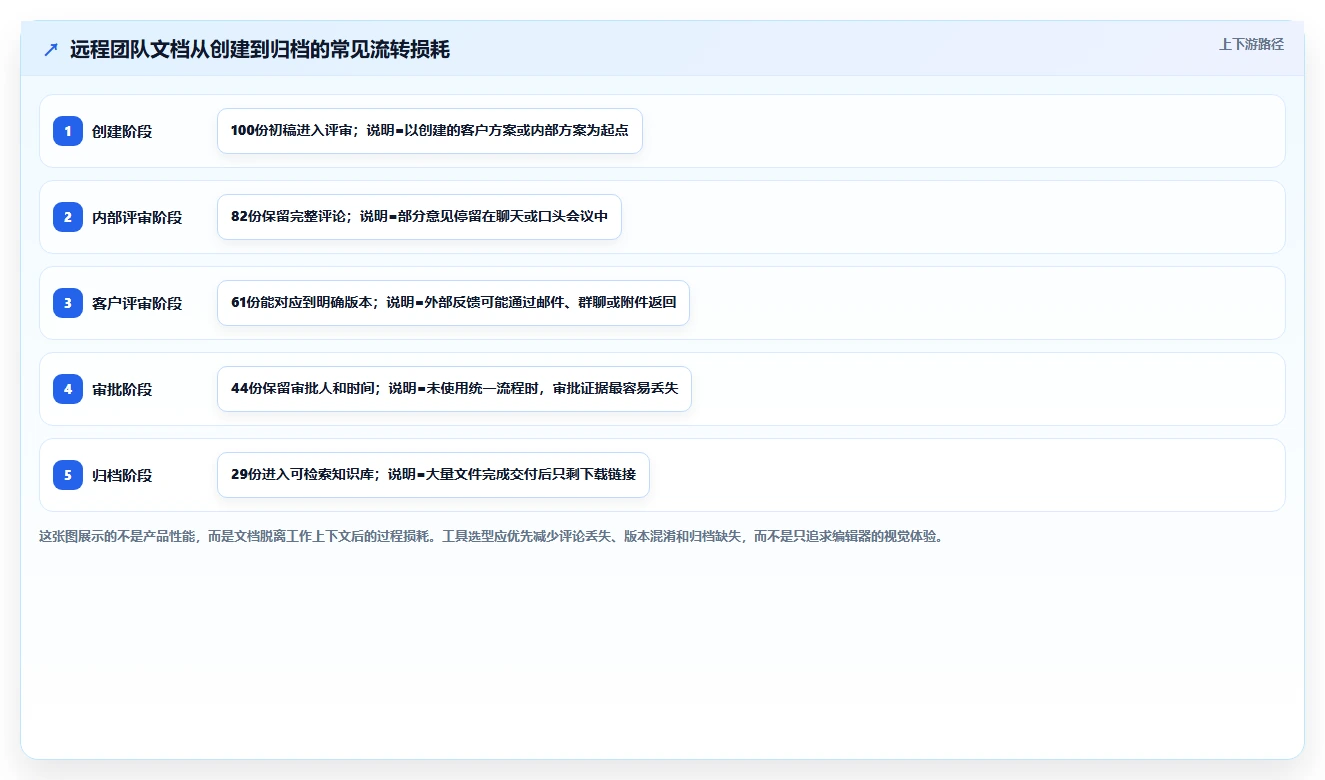The image size is (1325, 780).
Task: Click the 44份保留审批人和时间 description box
Action: 454,389
